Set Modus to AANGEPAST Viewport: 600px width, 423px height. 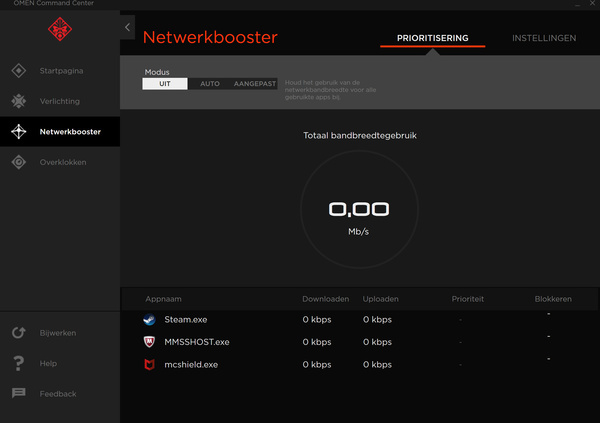coord(254,84)
